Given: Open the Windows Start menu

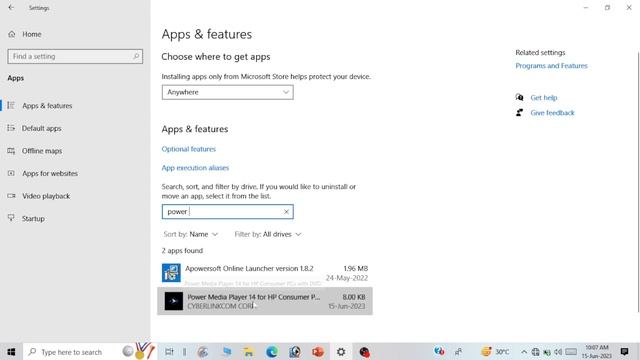Looking at the screenshot, I should click(x=11, y=351).
